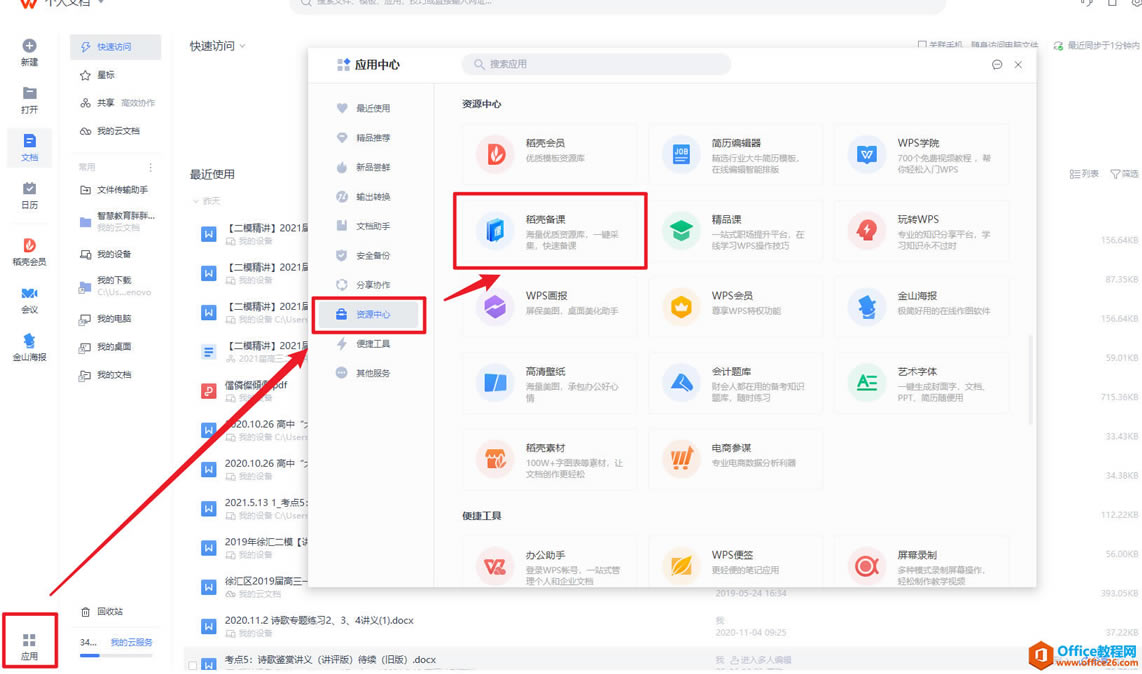Click the 应用 grid icon at bottom left
Screen dimensions: 1142x674
[x=29, y=640]
